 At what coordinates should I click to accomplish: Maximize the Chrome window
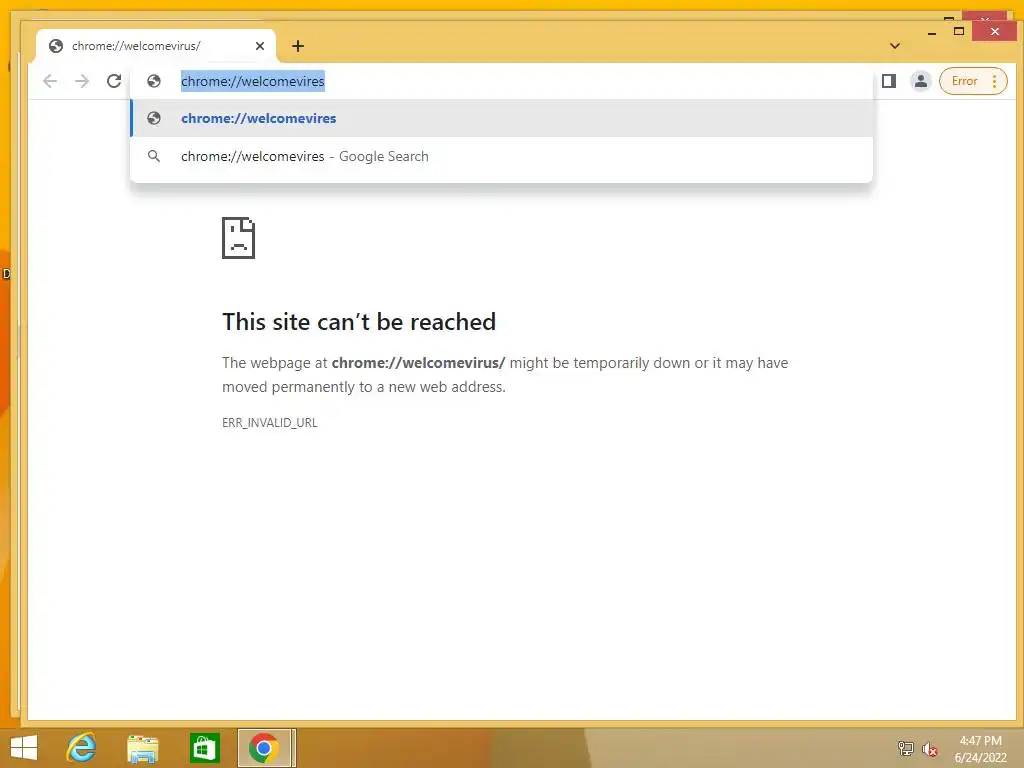pos(959,31)
